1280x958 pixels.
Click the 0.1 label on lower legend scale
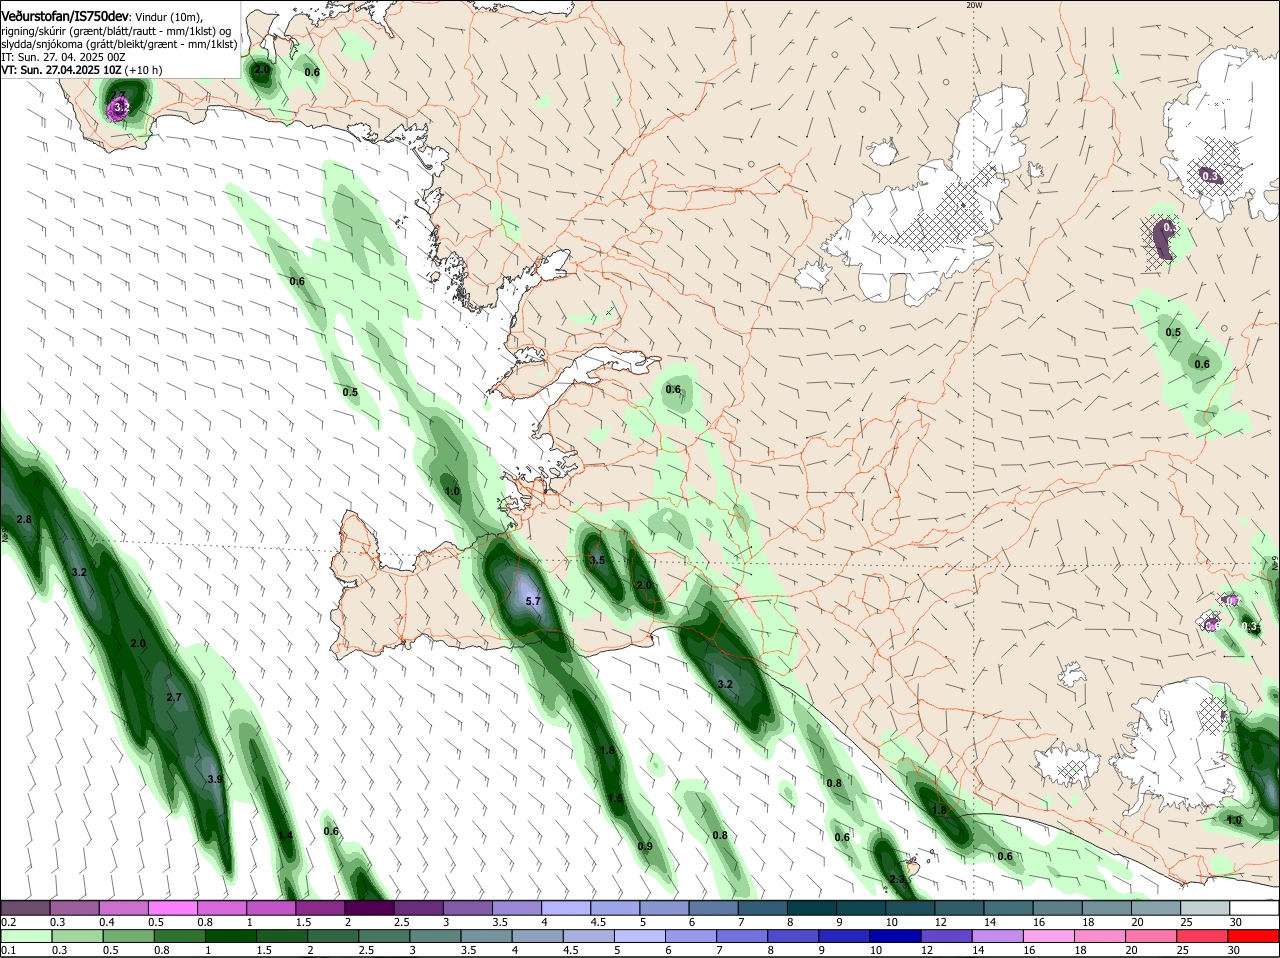pyautogui.click(x=8, y=950)
